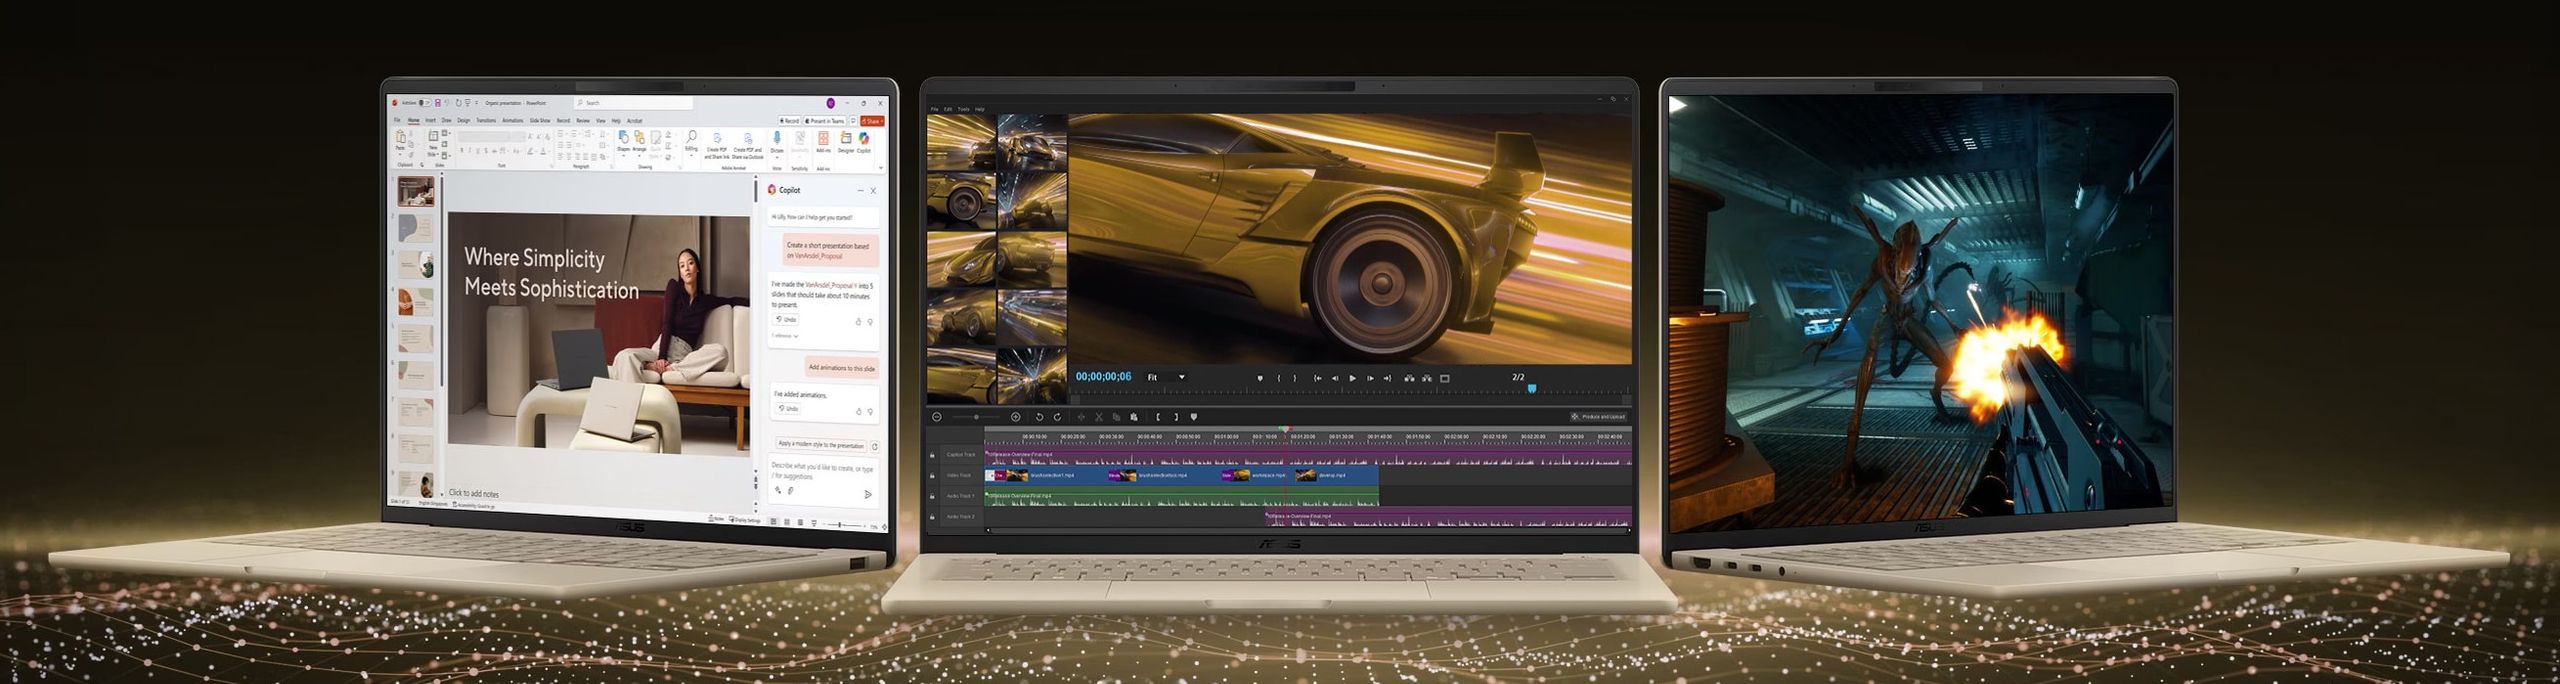Collapse the PowerPoint ribbon chevron
Viewport: 2560px width, 684px height.
(x=881, y=168)
